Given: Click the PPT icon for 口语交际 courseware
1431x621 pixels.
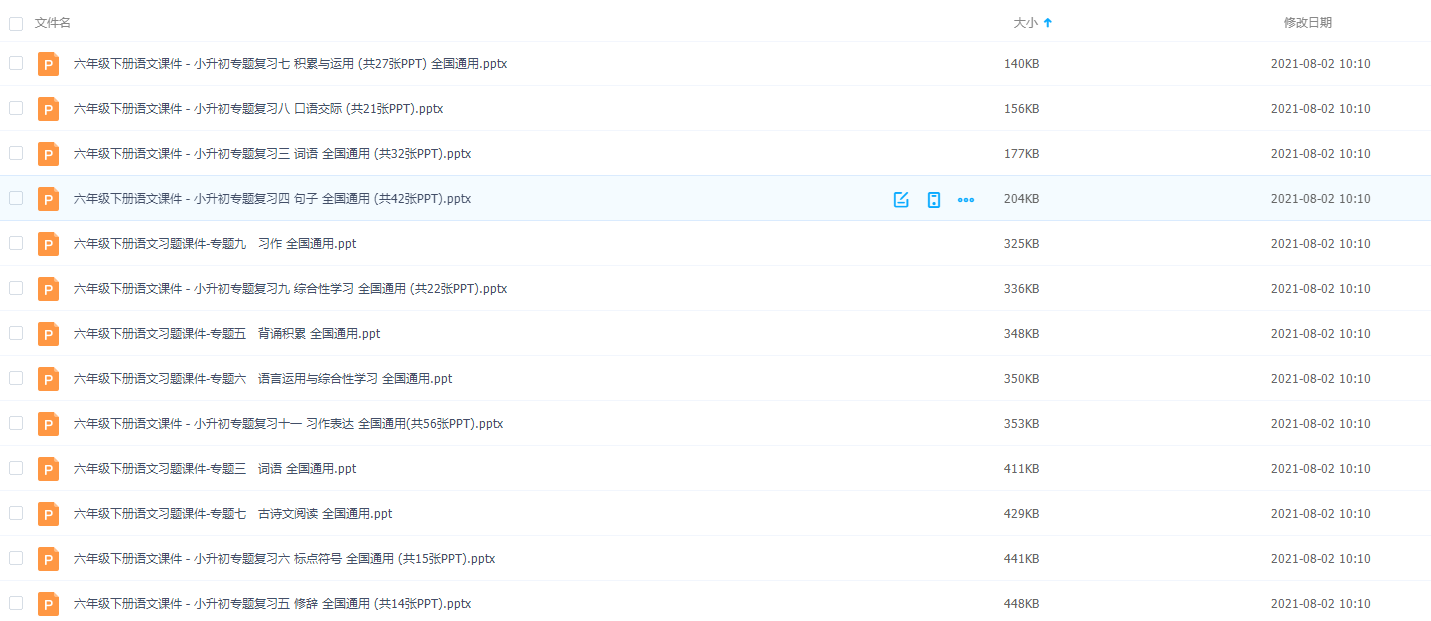Looking at the screenshot, I should point(48,108).
